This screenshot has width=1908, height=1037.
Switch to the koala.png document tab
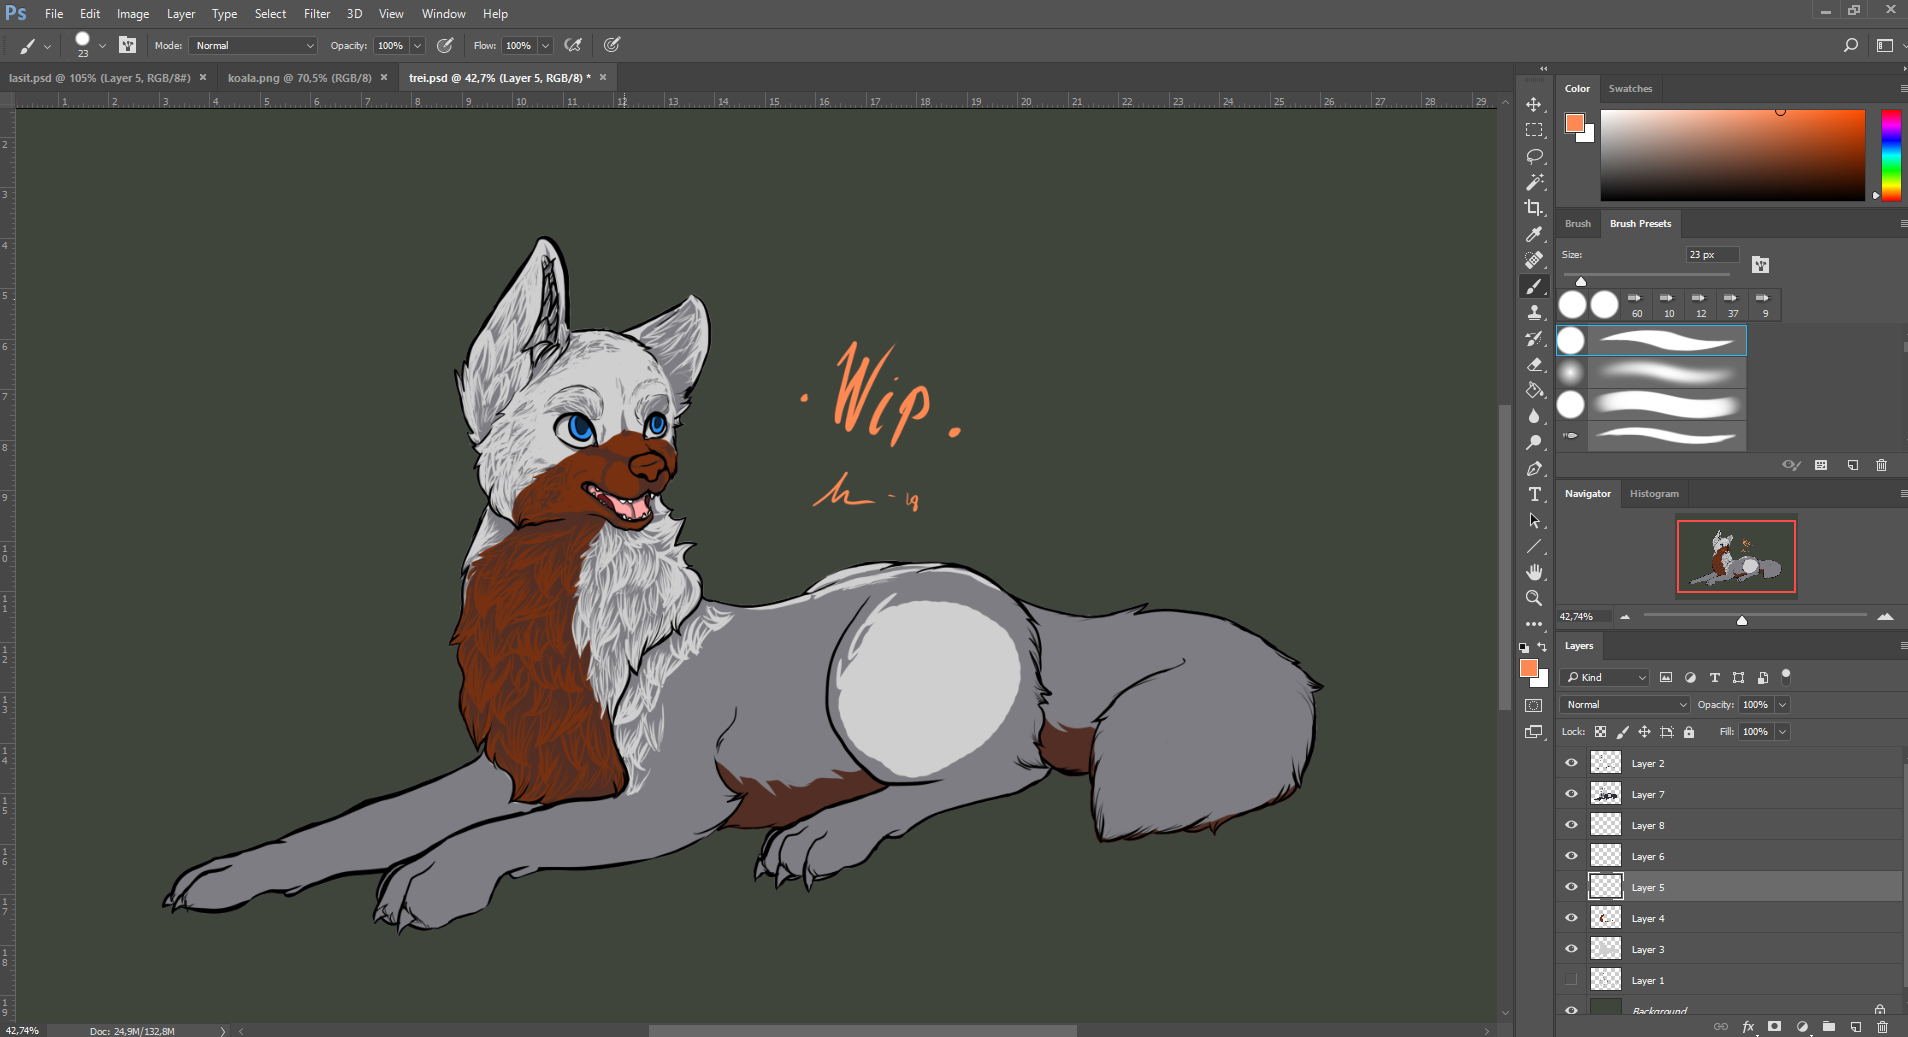pos(299,78)
